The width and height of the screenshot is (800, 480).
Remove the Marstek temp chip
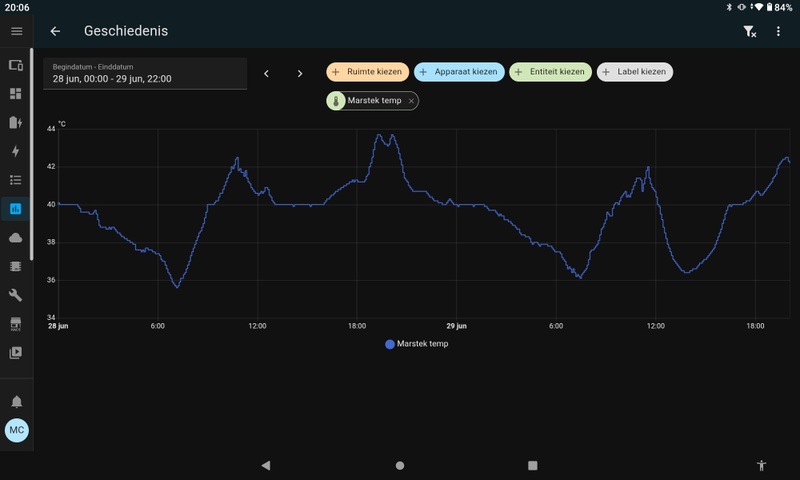pyautogui.click(x=411, y=101)
